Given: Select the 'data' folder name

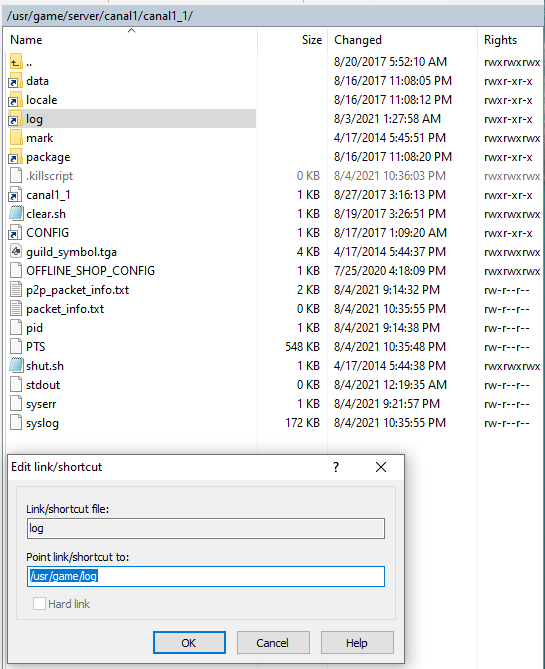Looking at the screenshot, I should click(x=37, y=81).
